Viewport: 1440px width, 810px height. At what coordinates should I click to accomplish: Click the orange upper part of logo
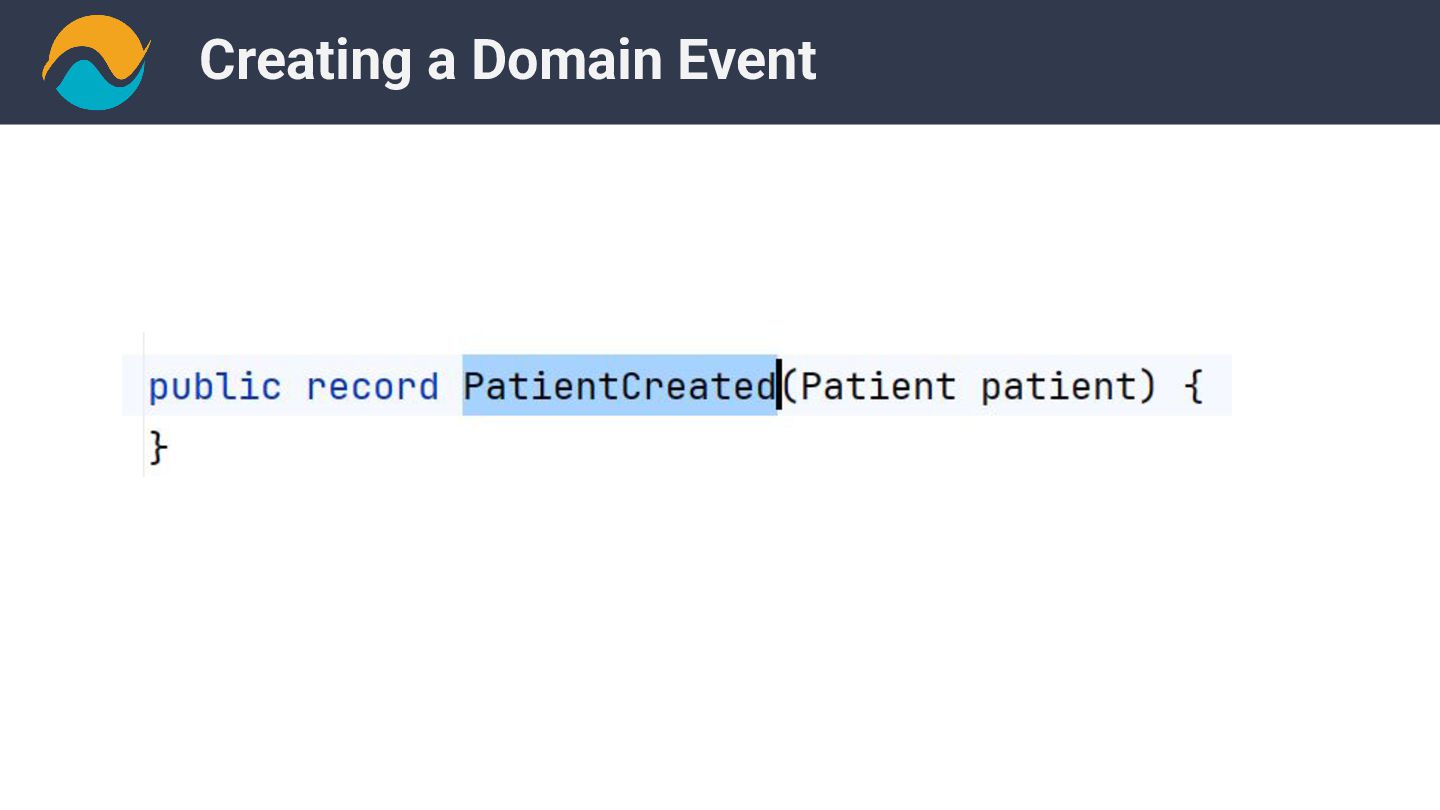coord(92,40)
